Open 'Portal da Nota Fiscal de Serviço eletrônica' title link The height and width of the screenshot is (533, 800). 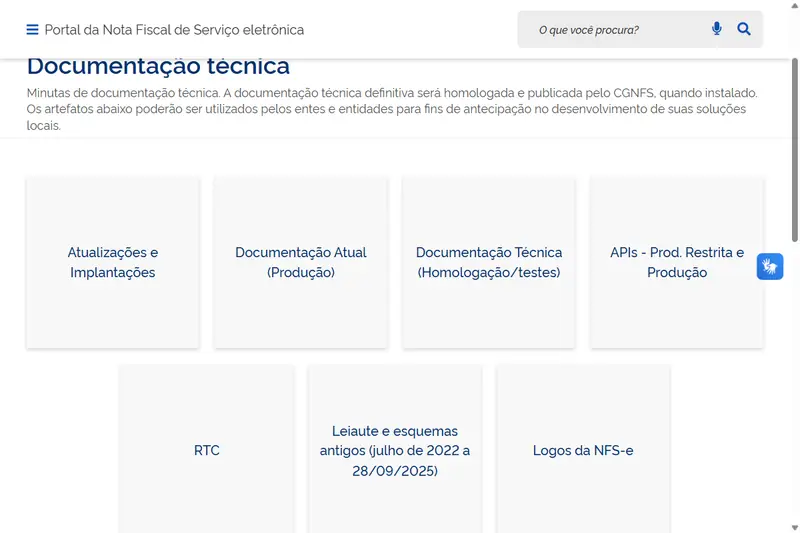click(x=174, y=30)
